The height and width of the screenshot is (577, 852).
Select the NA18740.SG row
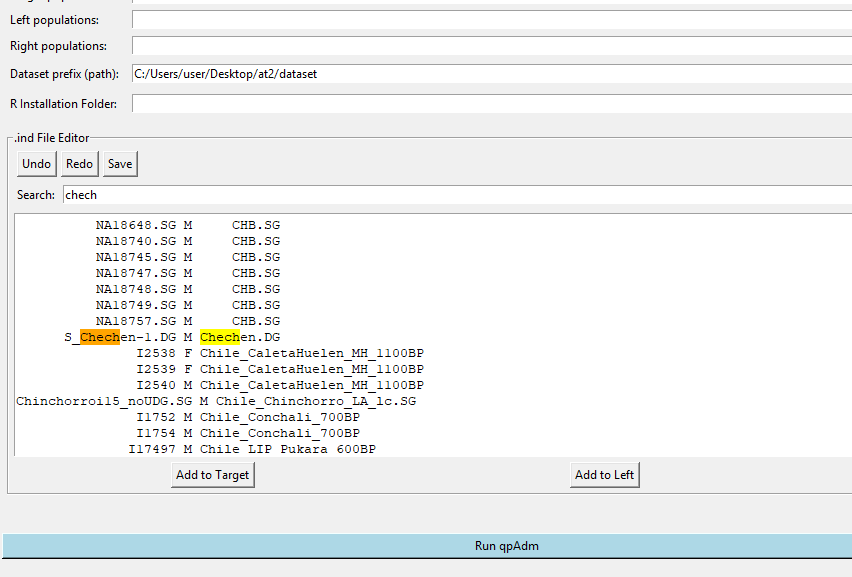coord(188,241)
